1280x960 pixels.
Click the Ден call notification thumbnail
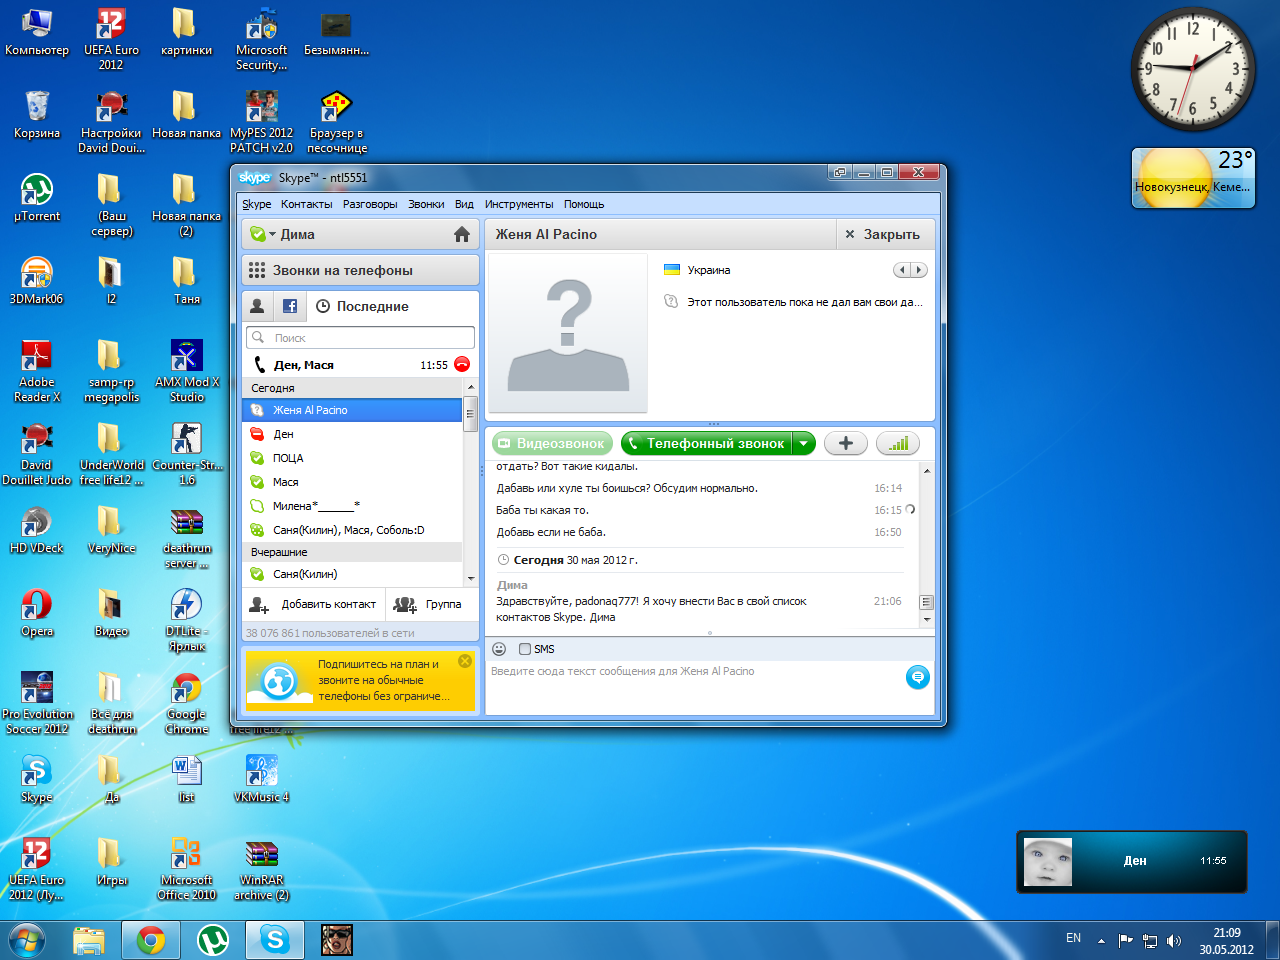pyautogui.click(x=1048, y=862)
